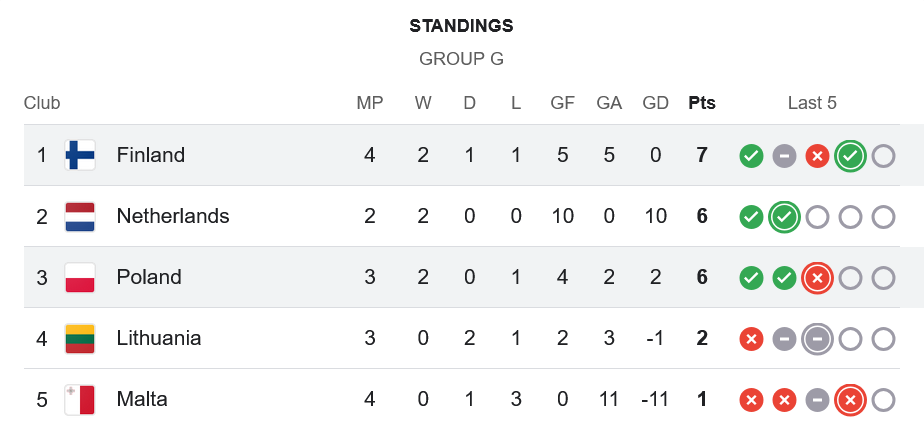924x447 pixels.
Task: Click the Malta flag icon
Action: tap(80, 399)
